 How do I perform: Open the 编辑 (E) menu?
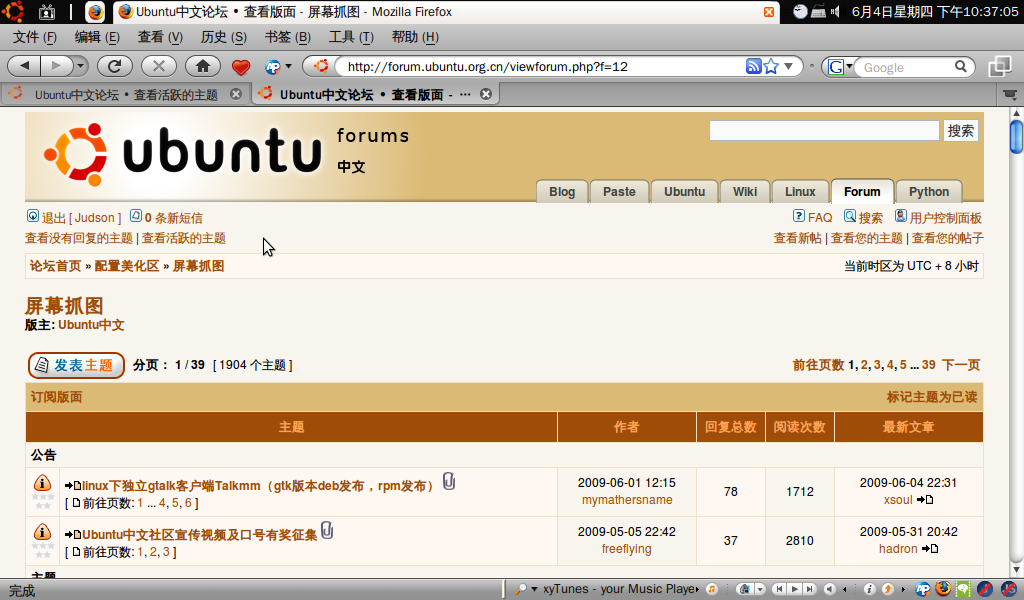click(97, 37)
